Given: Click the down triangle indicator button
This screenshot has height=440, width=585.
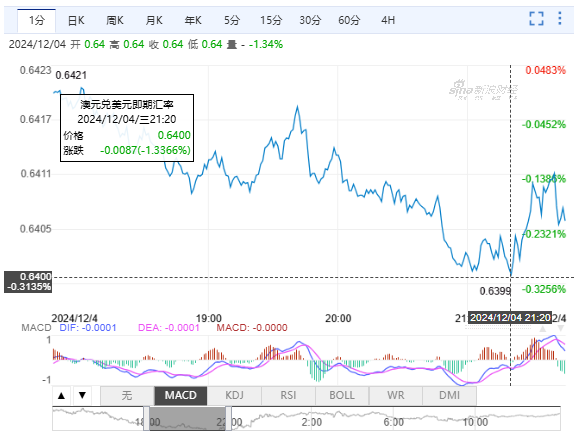Looking at the screenshot, I should (x=82, y=396).
